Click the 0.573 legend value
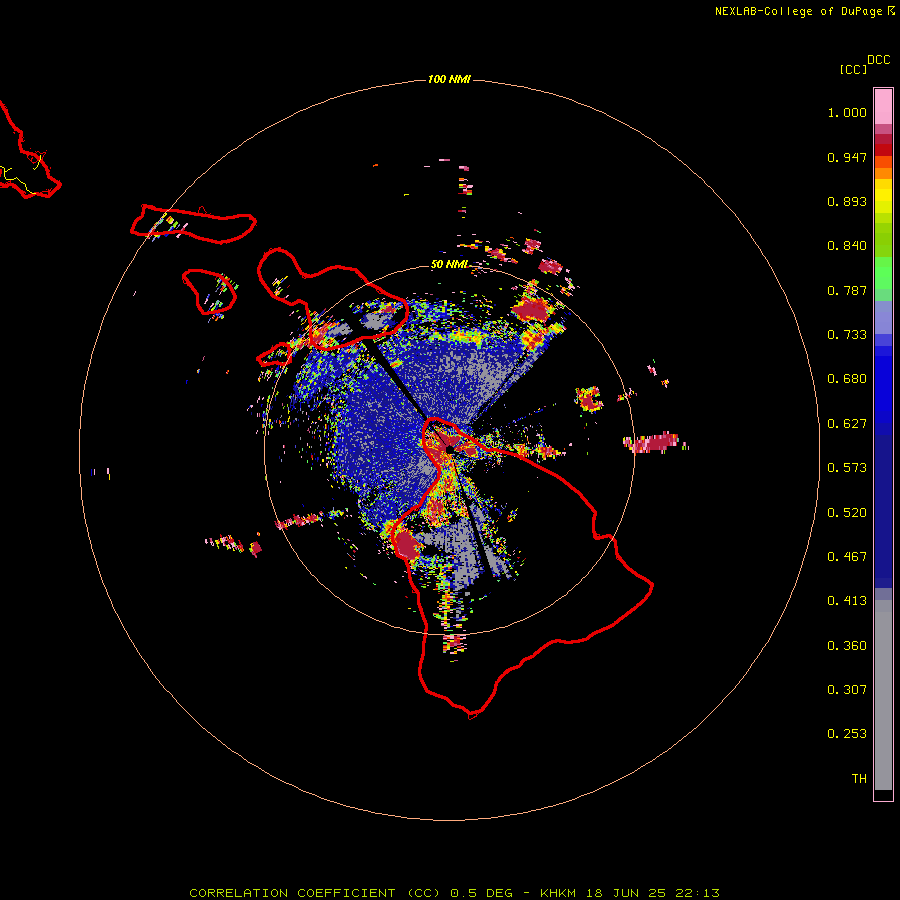Viewport: 900px width, 900px height. tap(847, 468)
